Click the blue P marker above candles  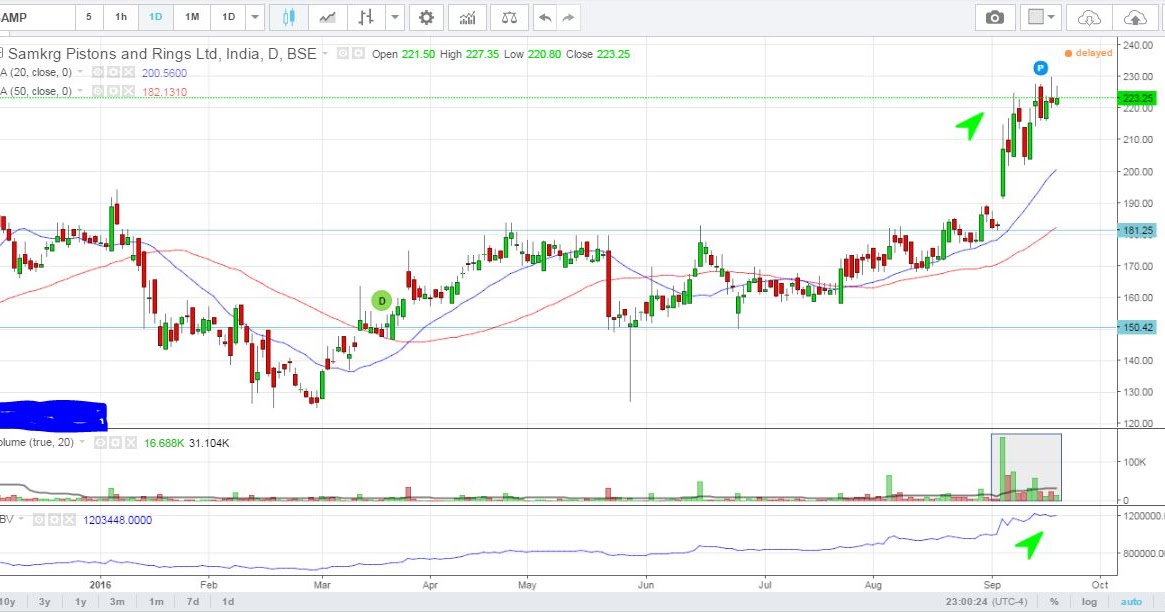(x=1040, y=68)
